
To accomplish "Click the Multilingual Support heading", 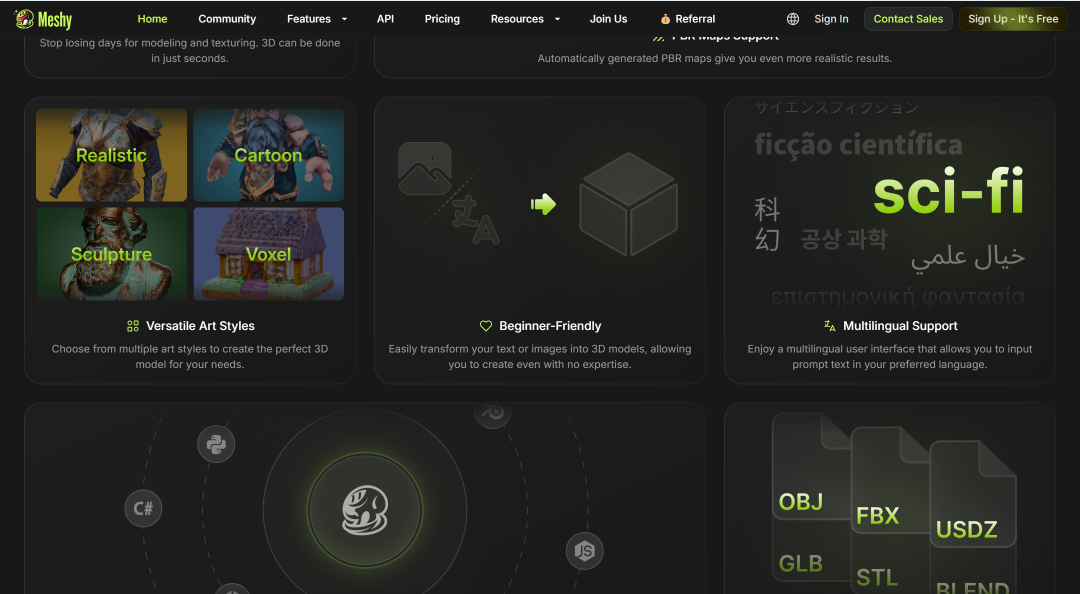I will [900, 326].
